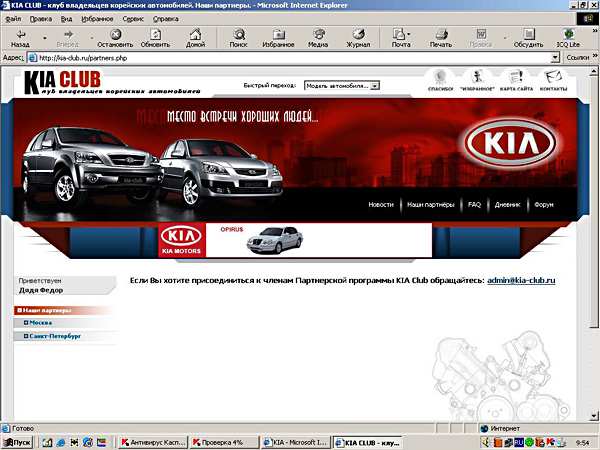Open the Сервис menu
The width and height of the screenshot is (600, 450).
pyautogui.click(x=137, y=18)
